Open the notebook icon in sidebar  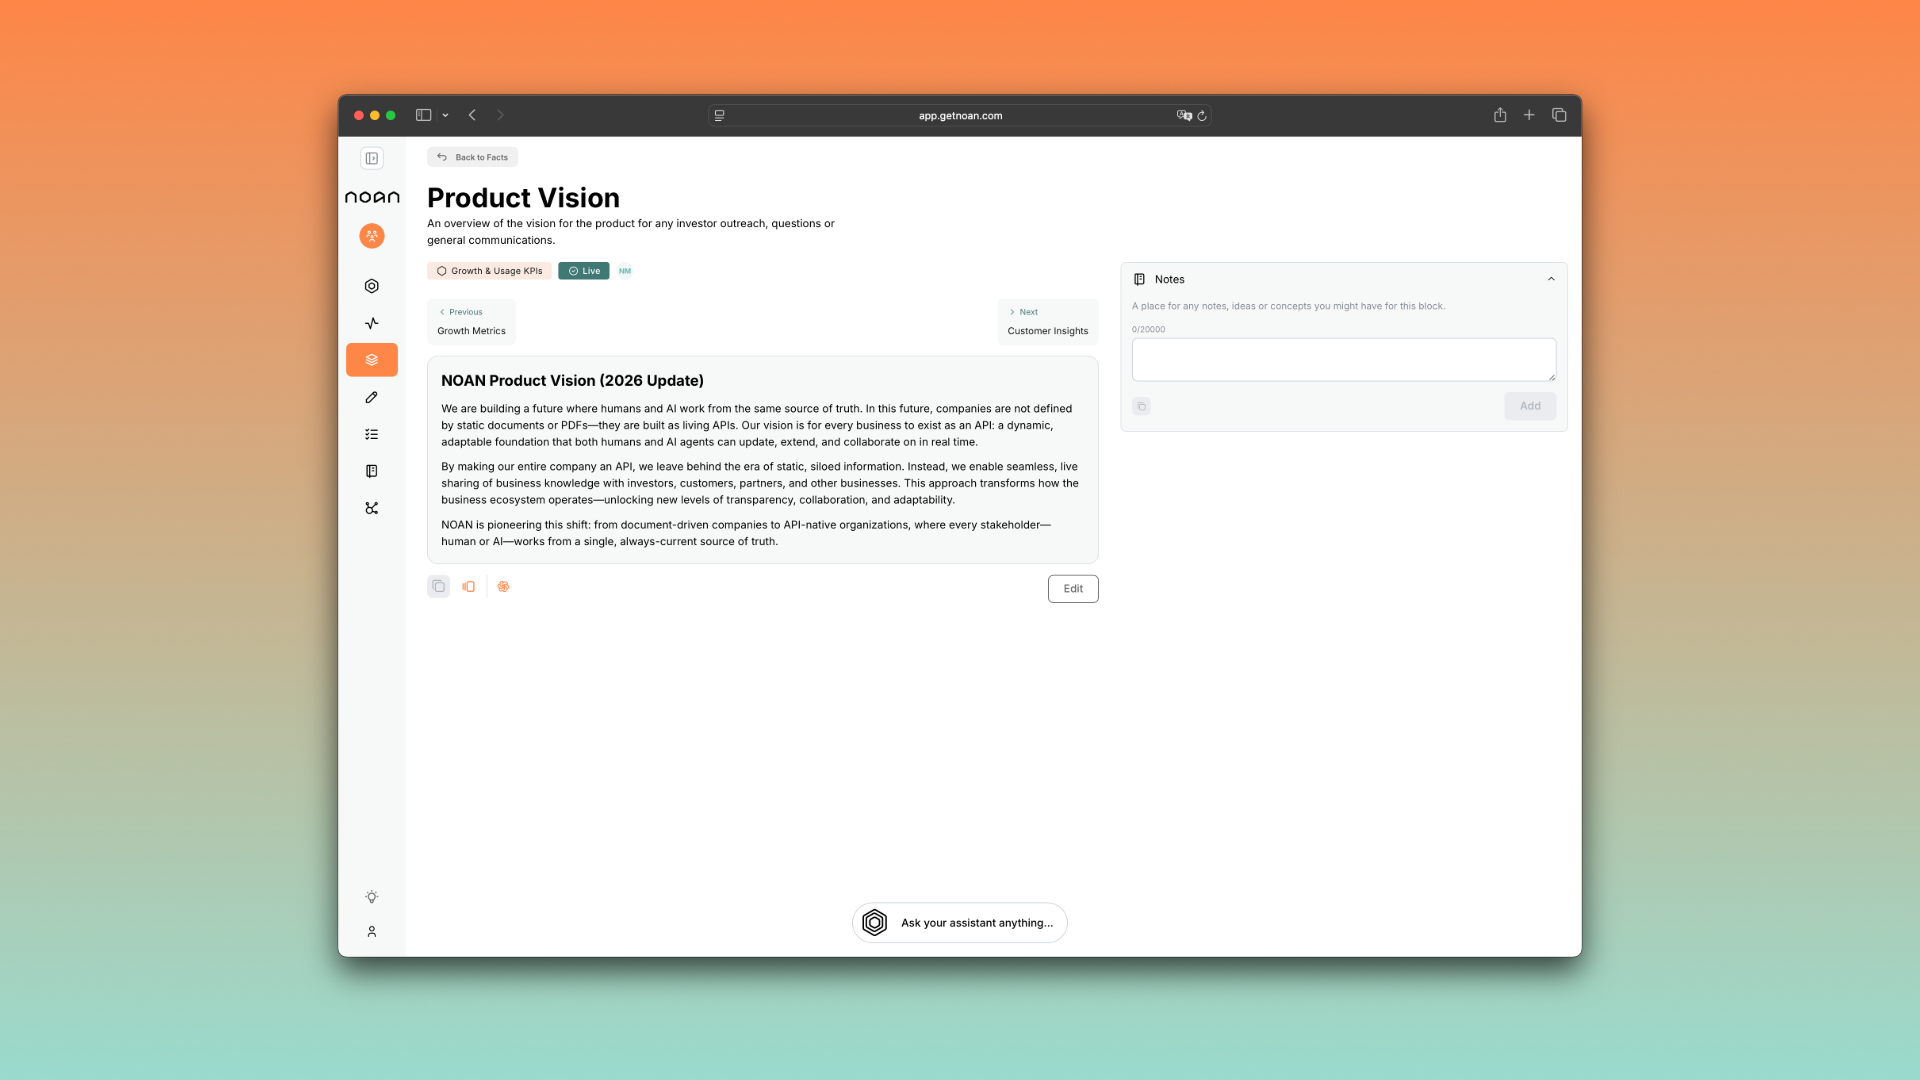click(x=372, y=471)
